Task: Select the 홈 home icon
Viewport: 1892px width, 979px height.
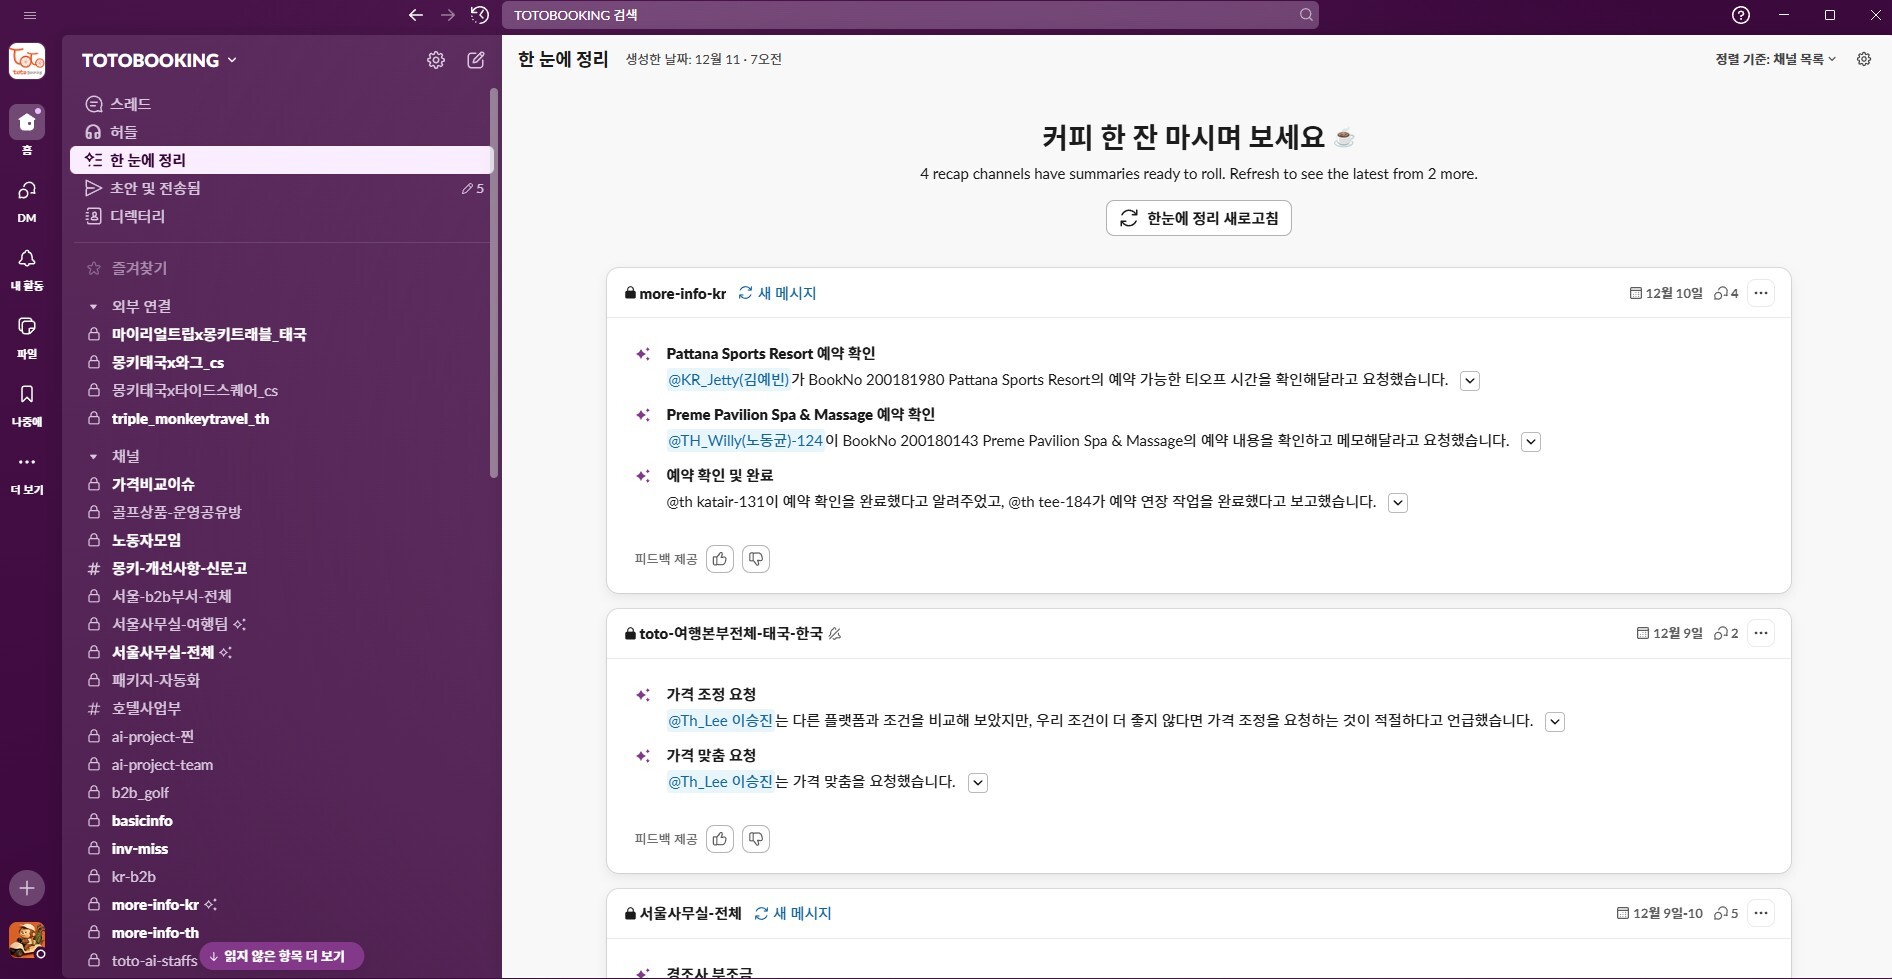Action: pyautogui.click(x=27, y=122)
